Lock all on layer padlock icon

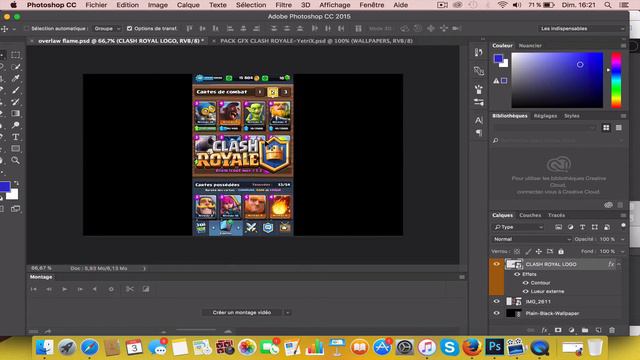pos(561,251)
